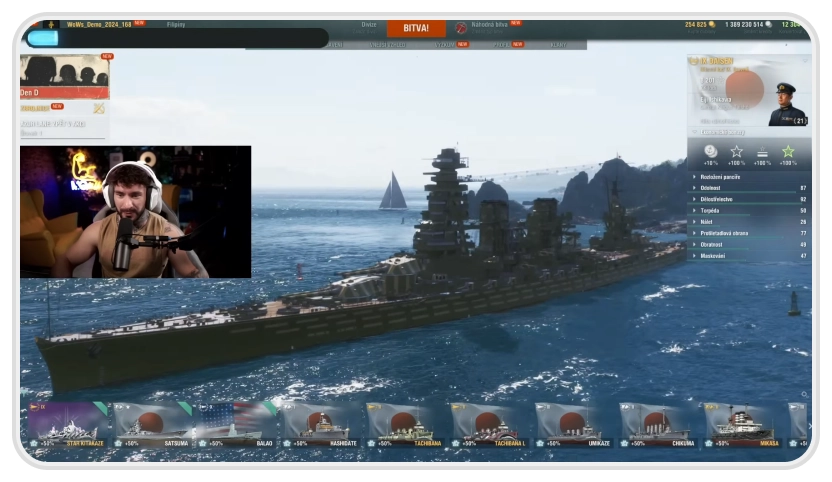Select the Star Kitakaze ship card

pos(68,425)
